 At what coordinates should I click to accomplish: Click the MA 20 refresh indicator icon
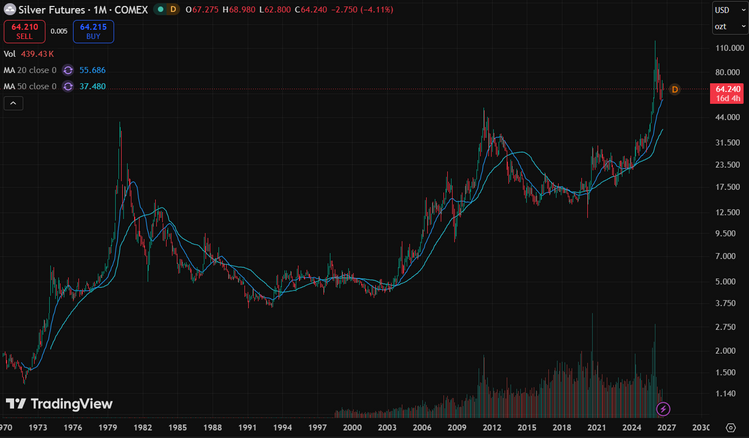click(x=68, y=70)
